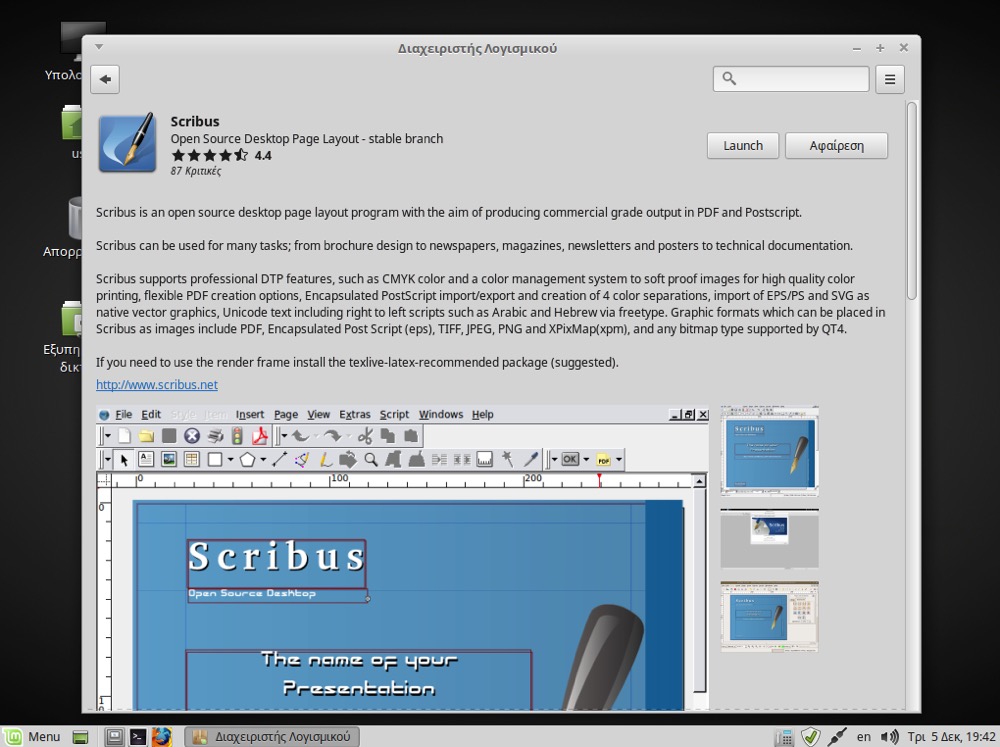
Task: Remove Scribus with the Αφαίρεση button
Action: (x=836, y=145)
